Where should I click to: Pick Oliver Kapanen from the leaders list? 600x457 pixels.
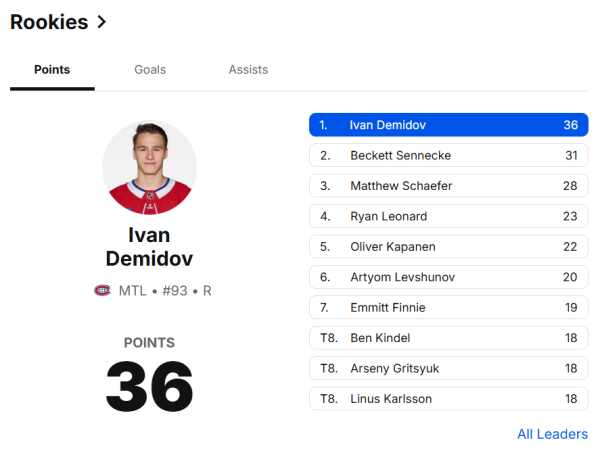448,247
